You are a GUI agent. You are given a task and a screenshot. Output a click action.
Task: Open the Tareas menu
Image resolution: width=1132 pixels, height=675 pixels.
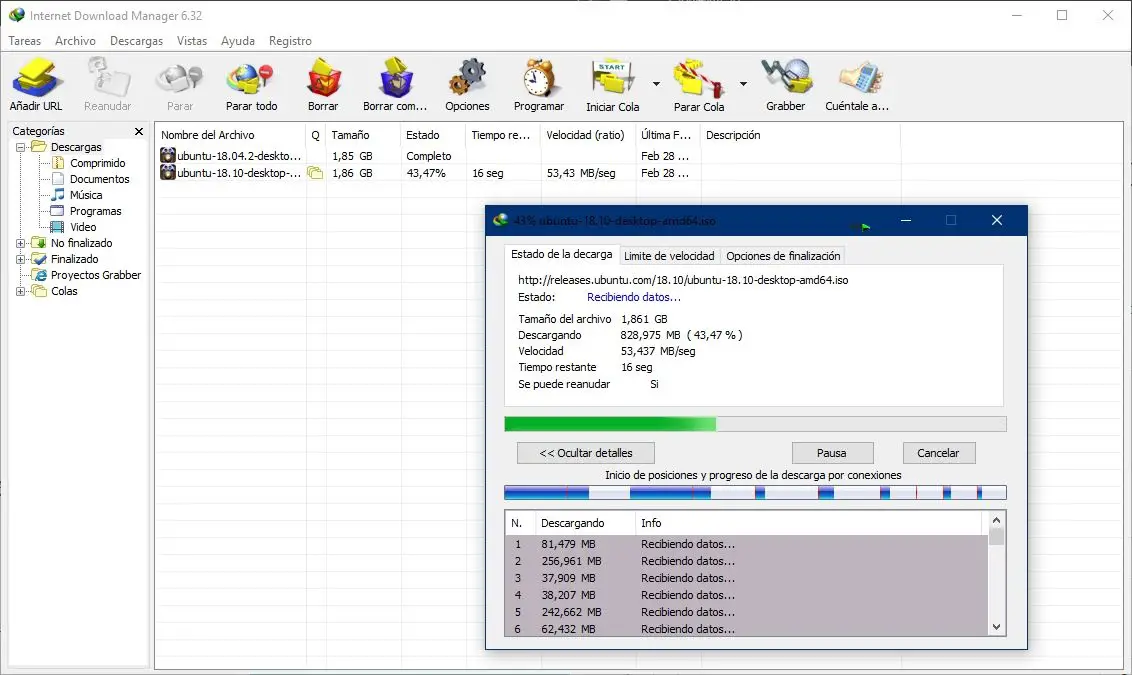[x=25, y=41]
